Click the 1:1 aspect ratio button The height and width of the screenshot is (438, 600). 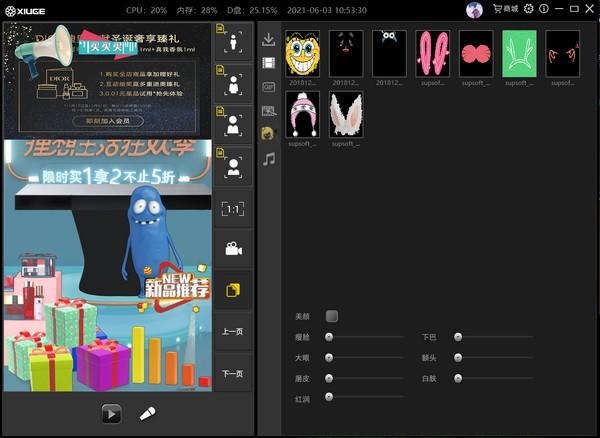click(x=233, y=209)
